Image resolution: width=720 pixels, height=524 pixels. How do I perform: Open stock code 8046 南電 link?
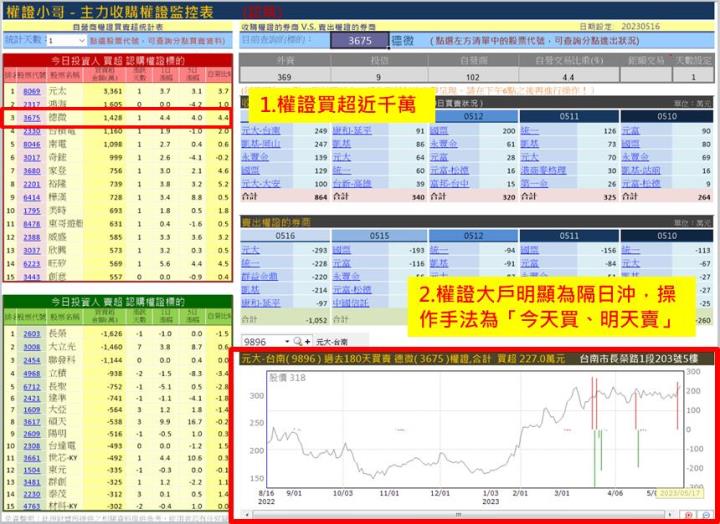tap(32, 144)
